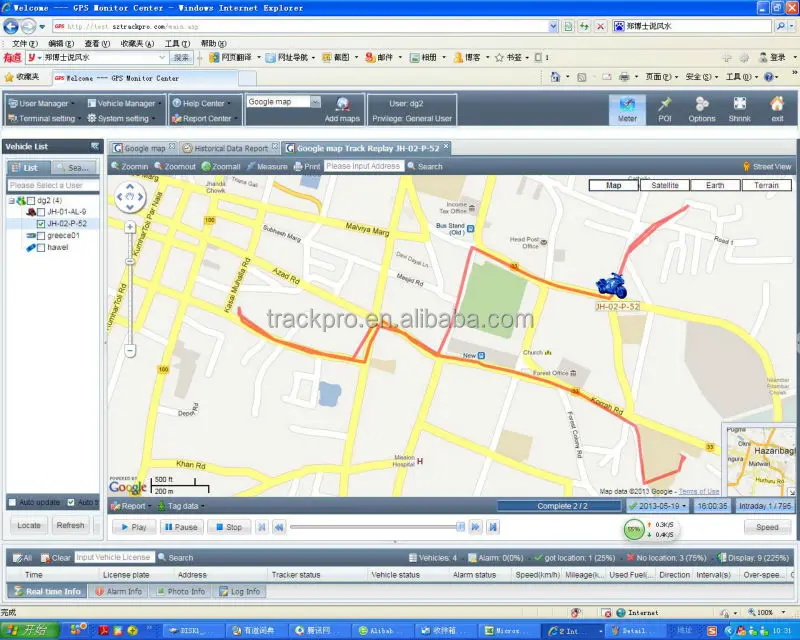Click the All vehicles icon in bottom panel
800x640 pixels.
point(22,558)
